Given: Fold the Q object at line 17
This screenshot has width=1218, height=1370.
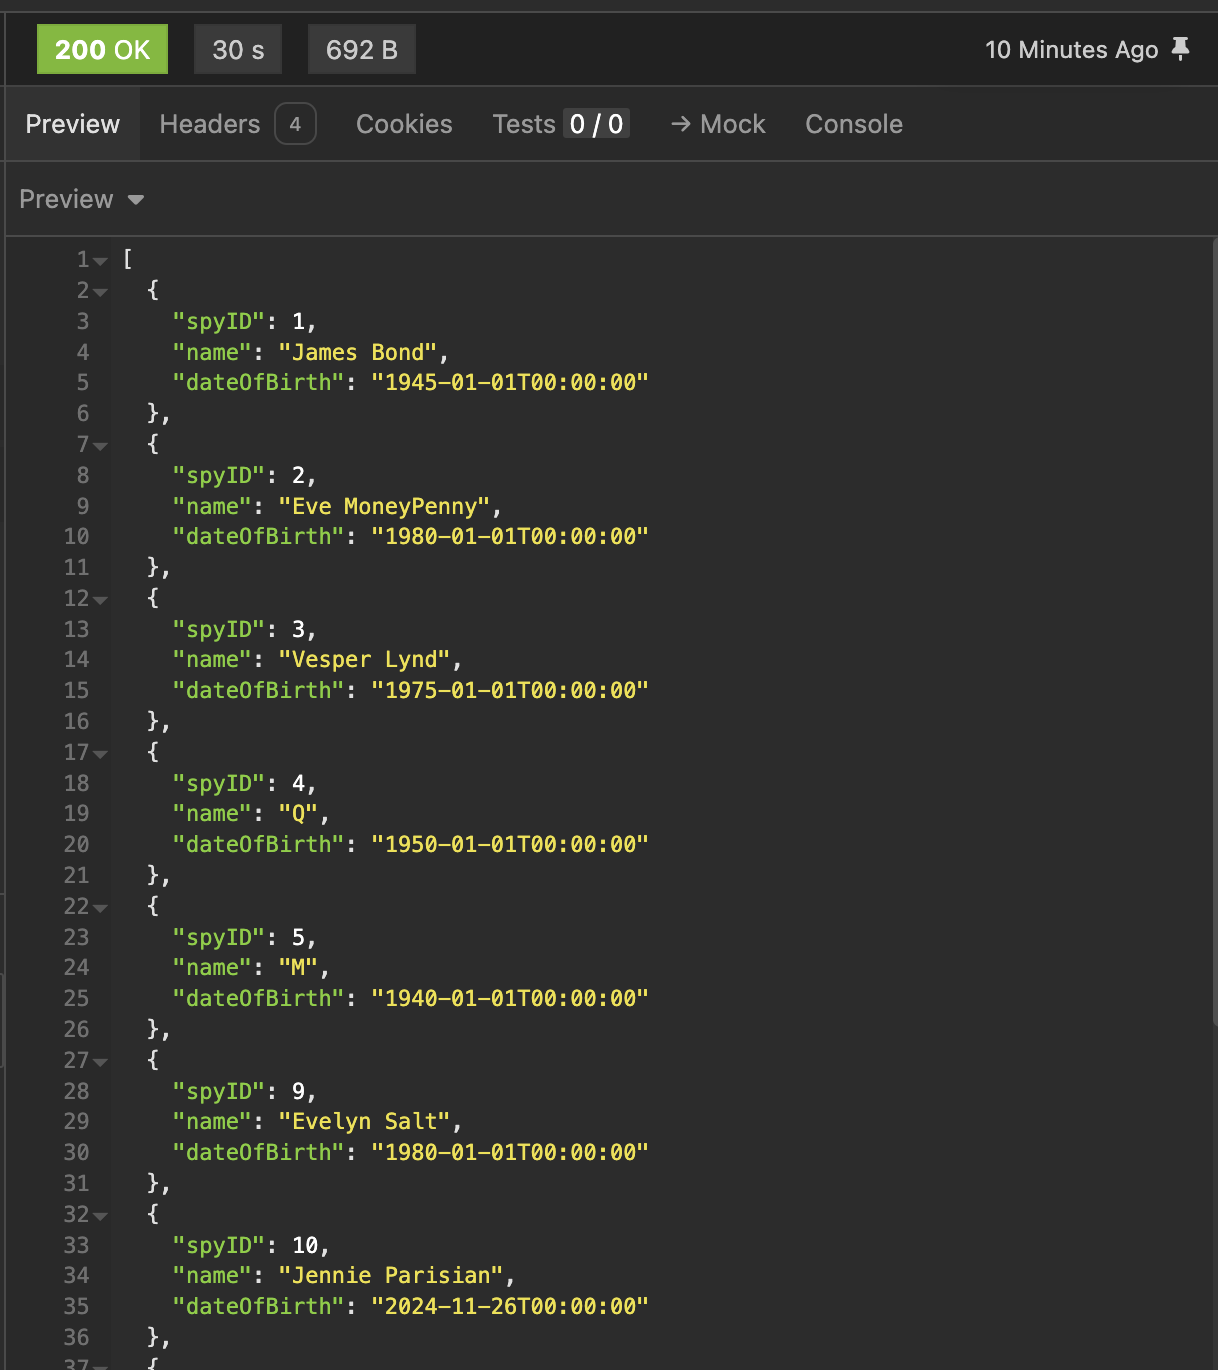Looking at the screenshot, I should click(x=101, y=754).
